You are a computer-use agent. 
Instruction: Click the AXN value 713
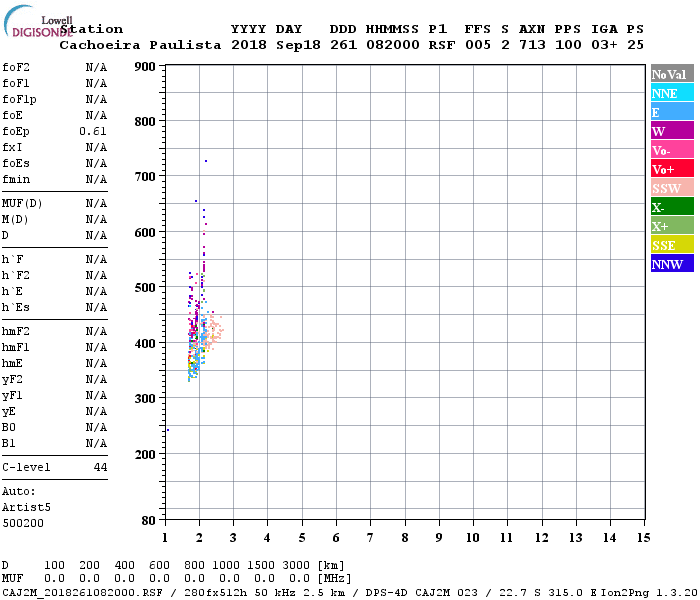coord(532,45)
